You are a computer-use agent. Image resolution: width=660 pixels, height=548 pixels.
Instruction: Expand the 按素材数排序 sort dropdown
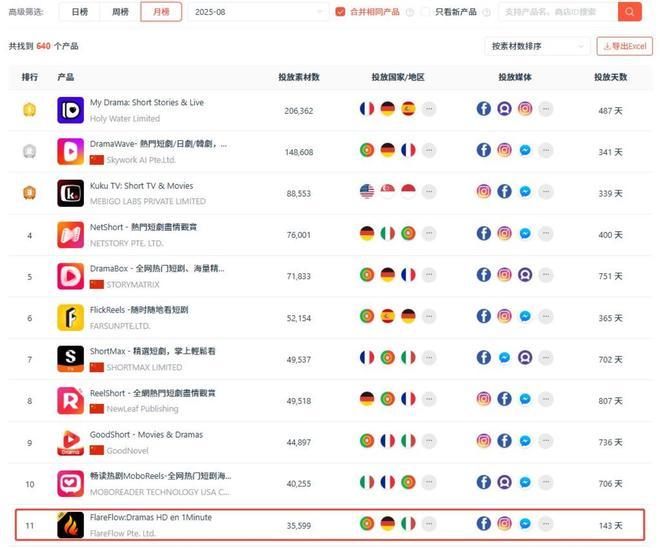[537, 46]
